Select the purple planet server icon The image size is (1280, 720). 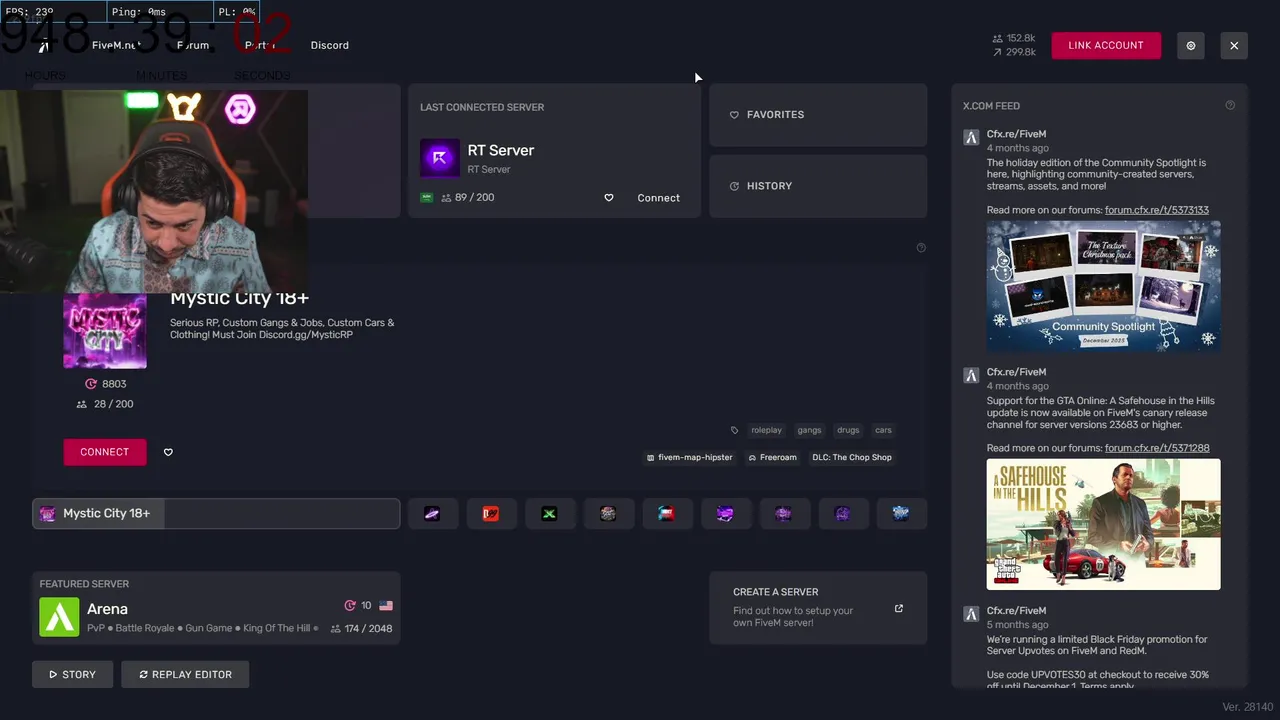[432, 514]
